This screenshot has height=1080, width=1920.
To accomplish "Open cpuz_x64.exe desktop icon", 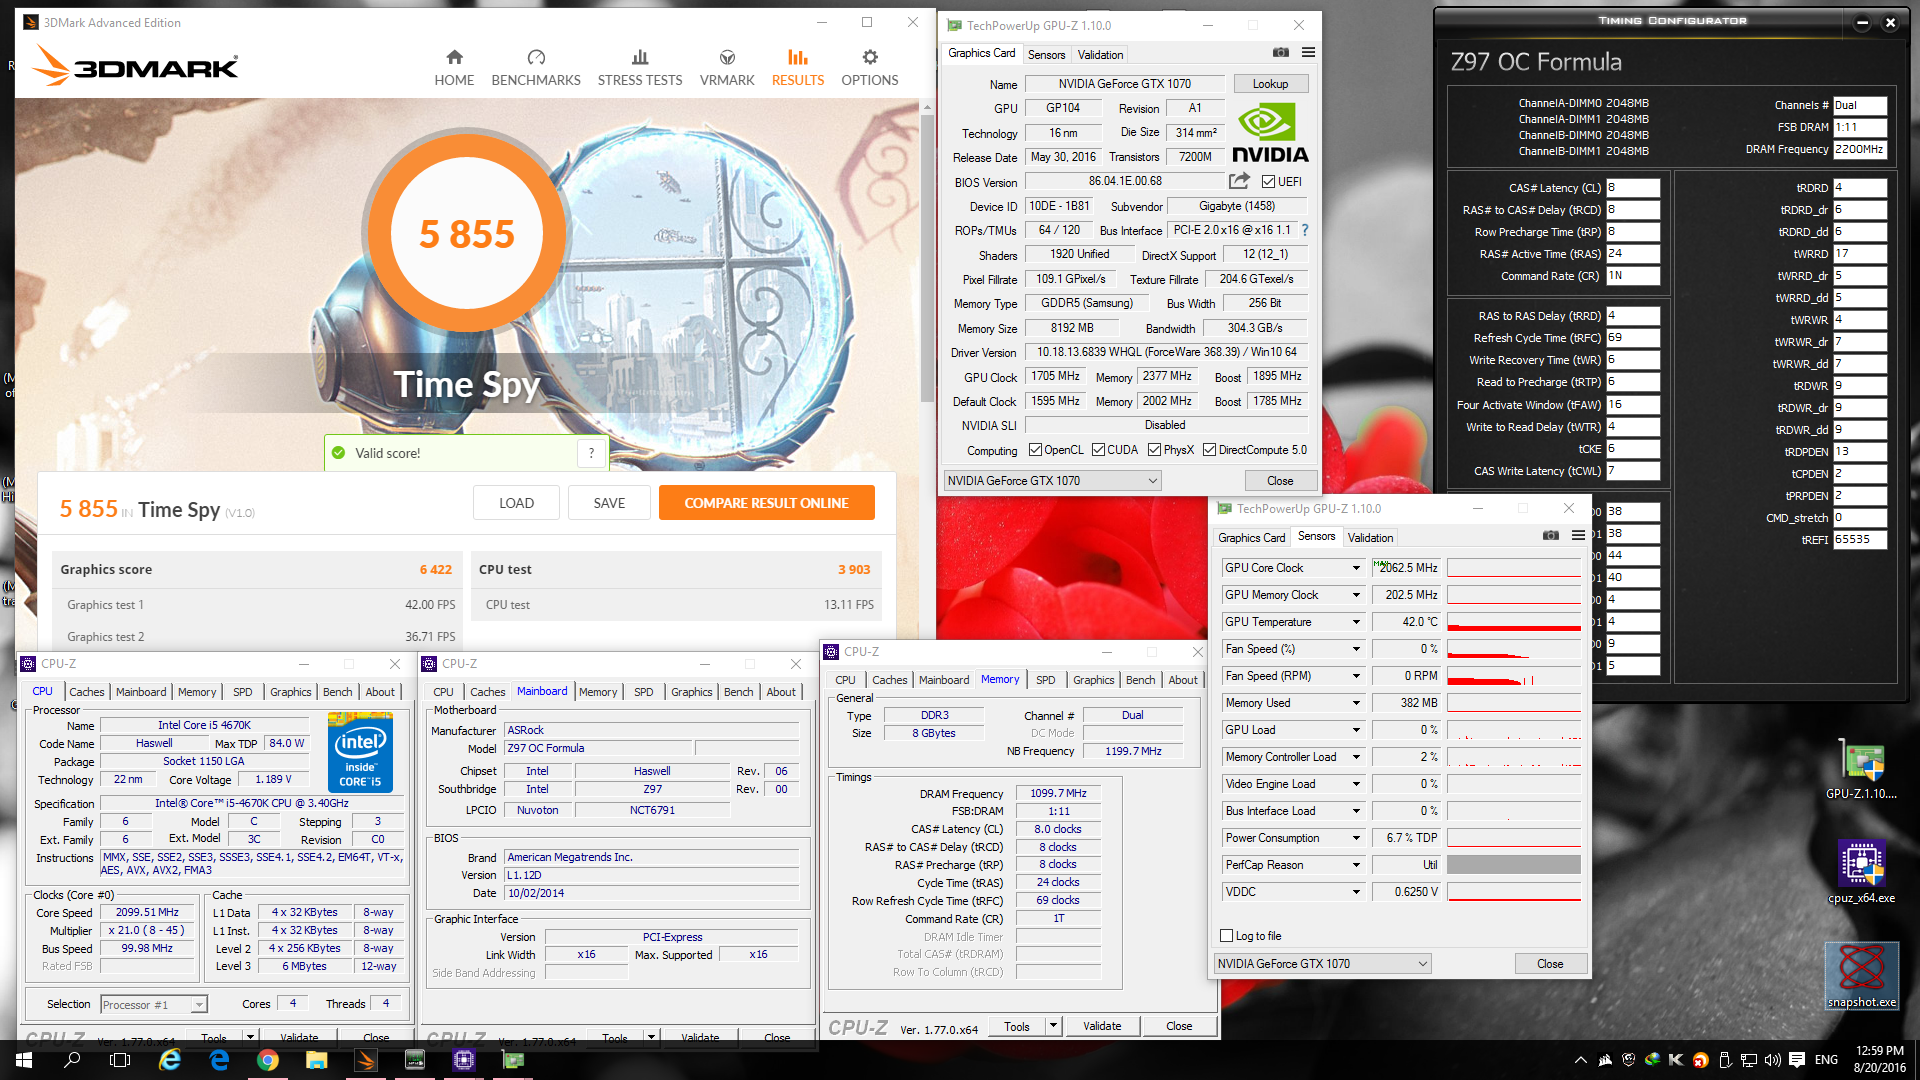I will tap(1861, 871).
